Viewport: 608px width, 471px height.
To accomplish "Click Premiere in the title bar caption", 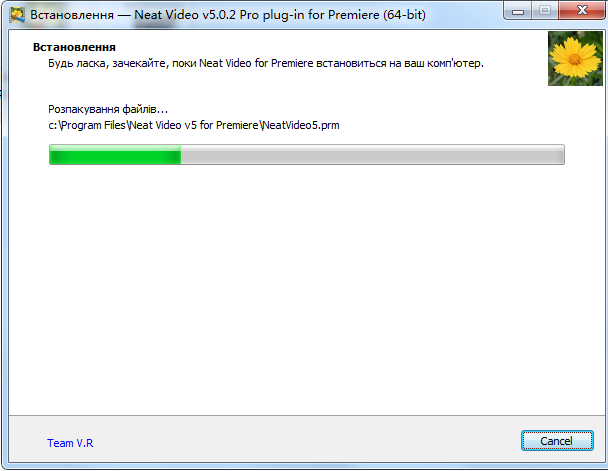I will coord(354,15).
